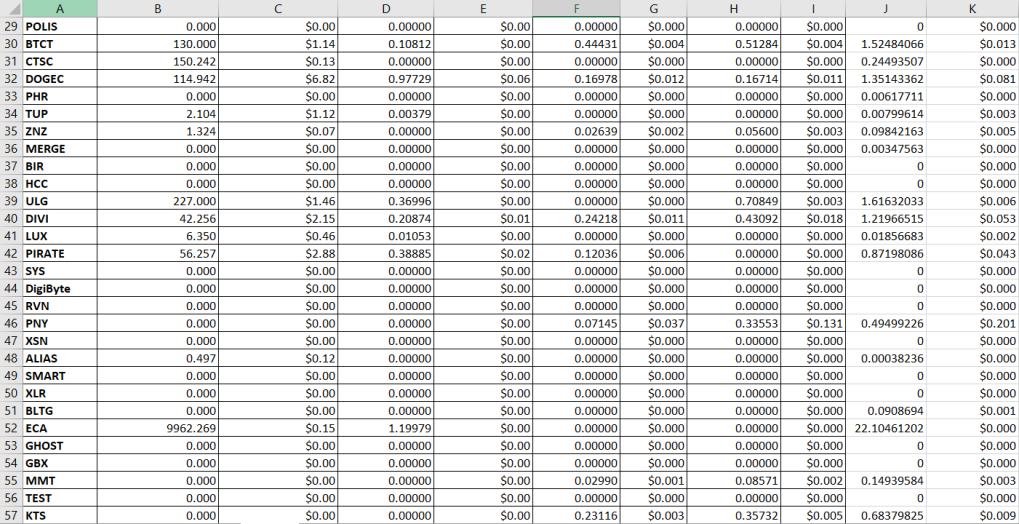Select cell with value 0.00038236

pos(886,359)
